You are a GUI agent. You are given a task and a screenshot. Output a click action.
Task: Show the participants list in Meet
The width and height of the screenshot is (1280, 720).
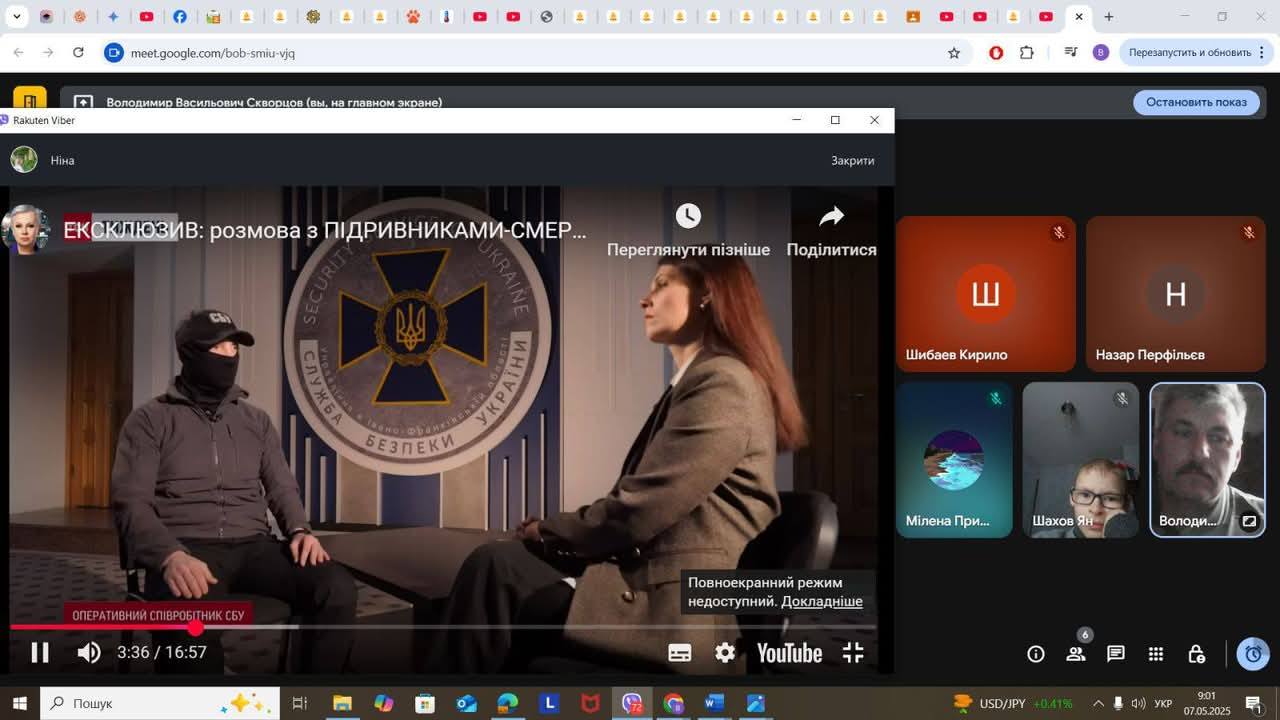coord(1076,654)
